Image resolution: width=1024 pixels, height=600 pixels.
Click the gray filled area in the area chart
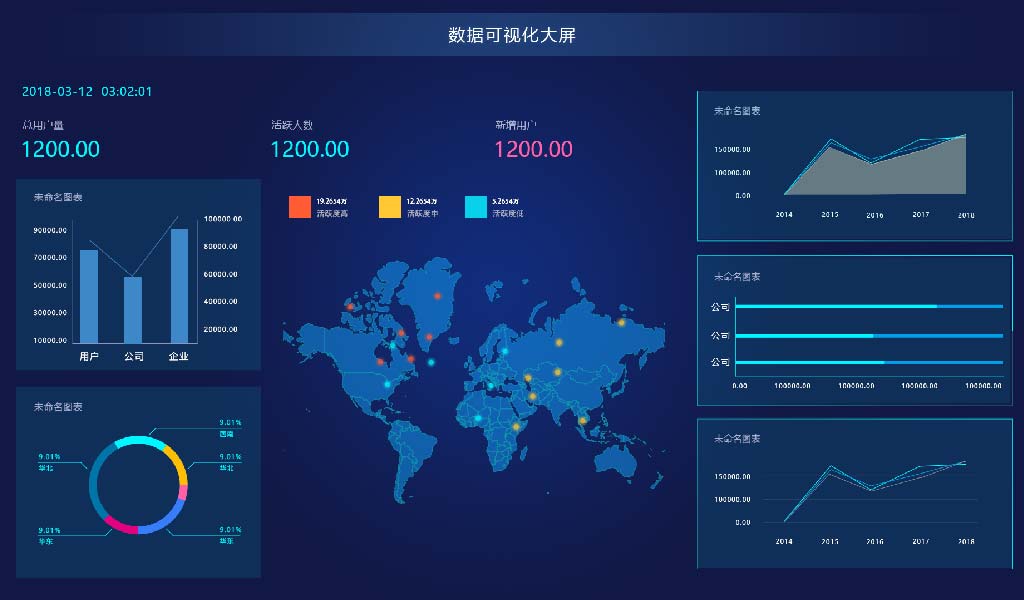(900, 170)
